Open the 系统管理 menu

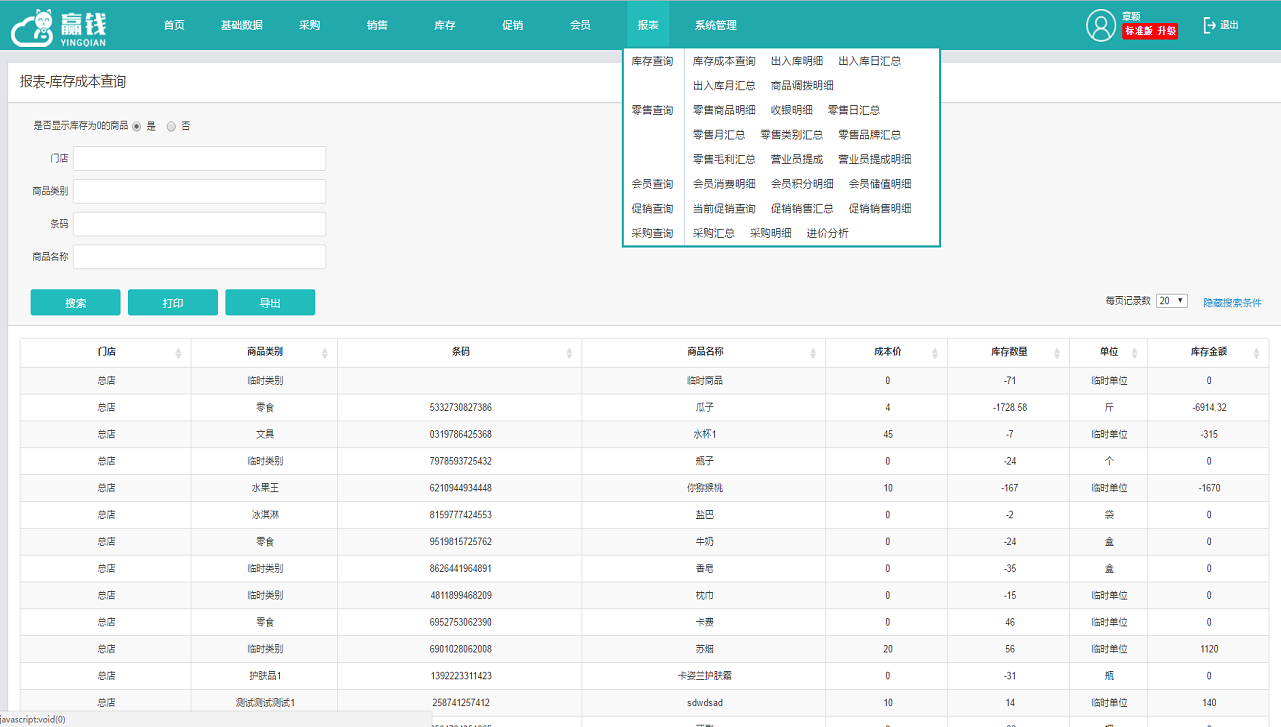(716, 25)
